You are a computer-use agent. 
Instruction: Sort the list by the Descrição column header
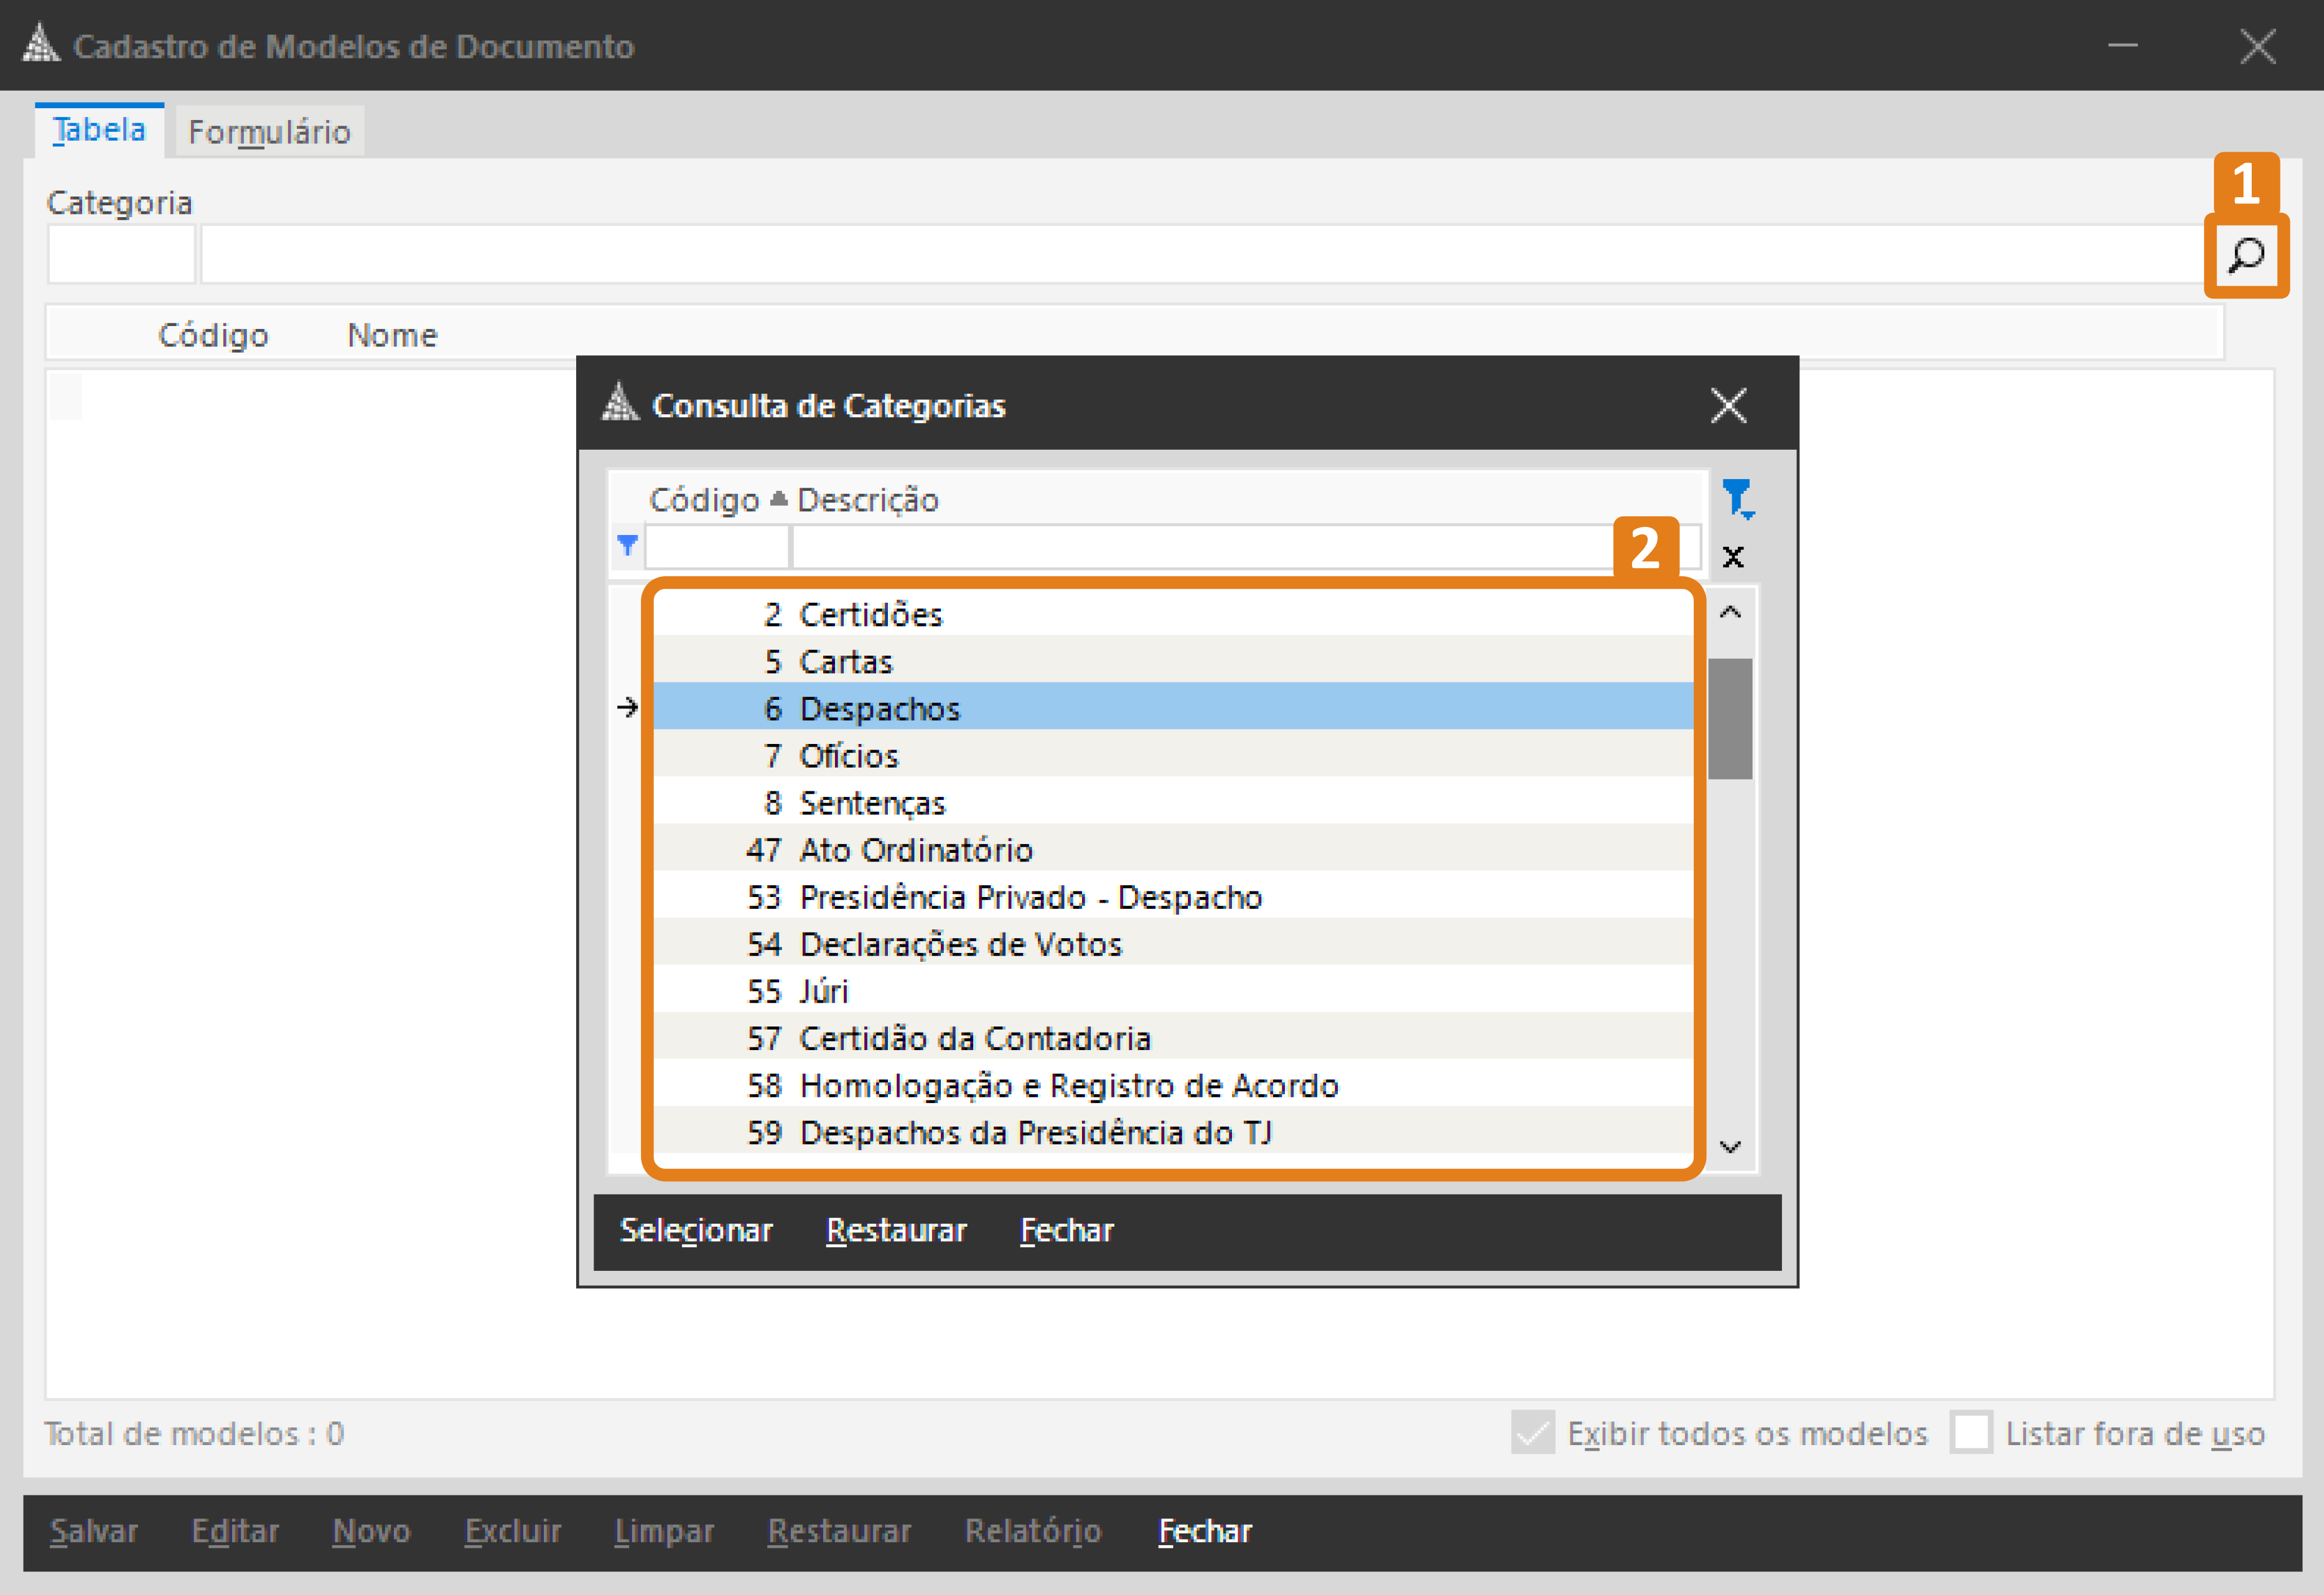point(867,499)
